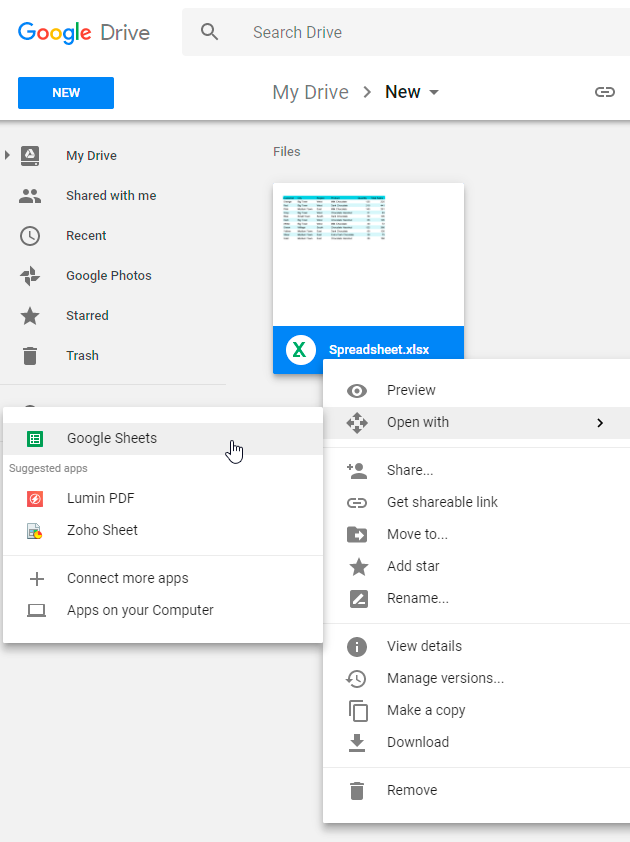Click the link icon in top bar
630x842 pixels.
point(604,92)
